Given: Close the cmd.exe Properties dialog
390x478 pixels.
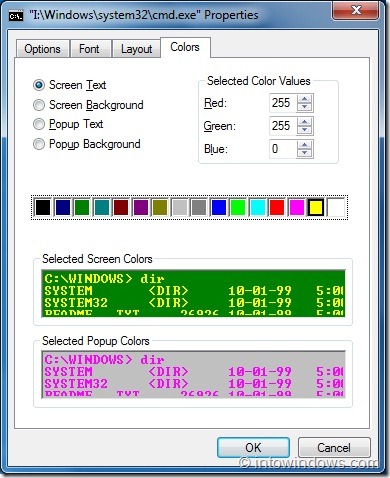Looking at the screenshot, I should [x=356, y=10].
